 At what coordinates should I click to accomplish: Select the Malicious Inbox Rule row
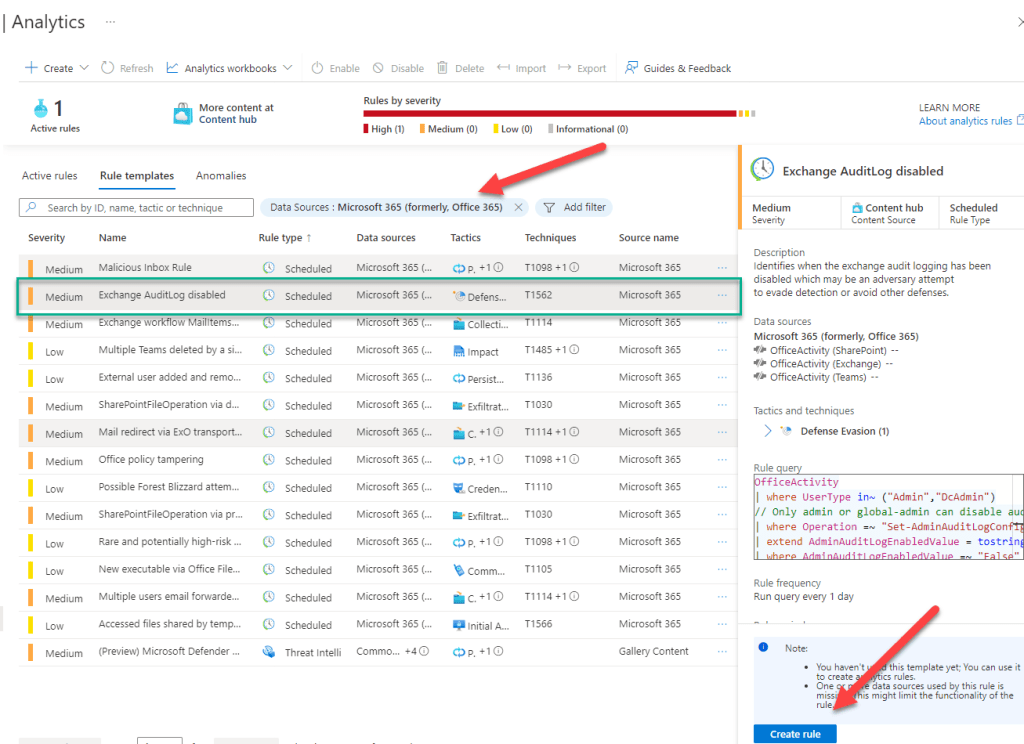[x=145, y=268]
